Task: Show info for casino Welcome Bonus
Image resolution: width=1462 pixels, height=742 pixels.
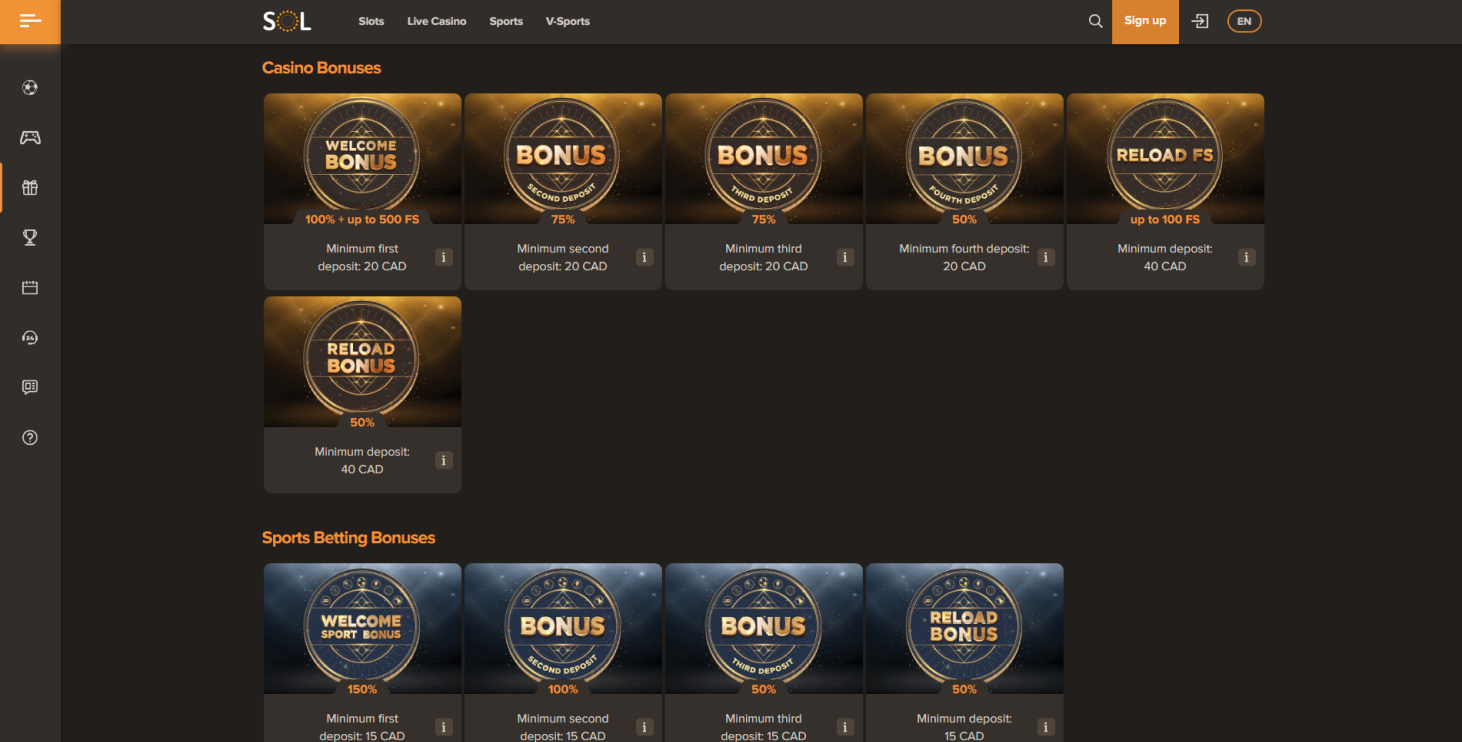Action: (444, 258)
